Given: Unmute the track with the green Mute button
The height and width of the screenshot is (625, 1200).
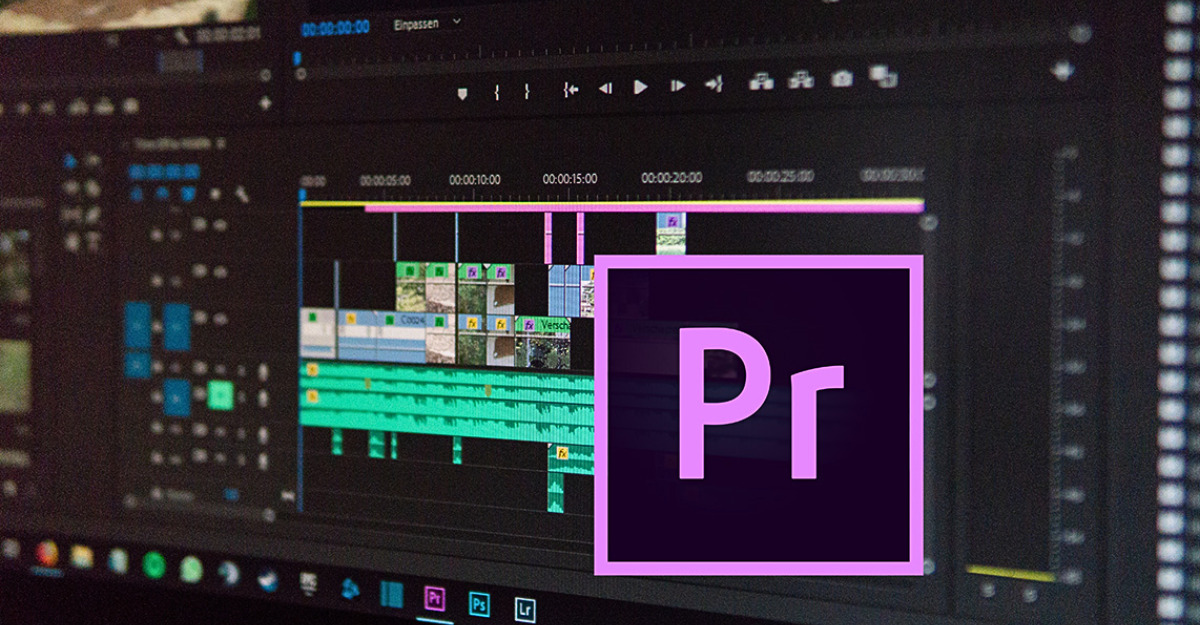Looking at the screenshot, I should pos(220,397).
